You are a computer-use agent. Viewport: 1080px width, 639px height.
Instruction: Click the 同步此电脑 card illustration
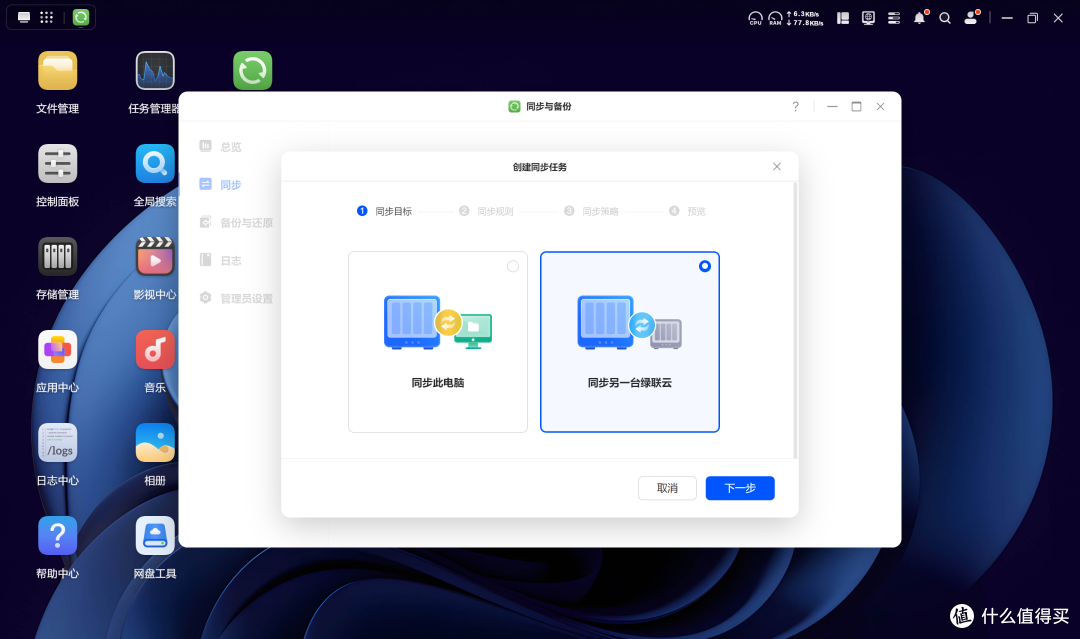438,322
